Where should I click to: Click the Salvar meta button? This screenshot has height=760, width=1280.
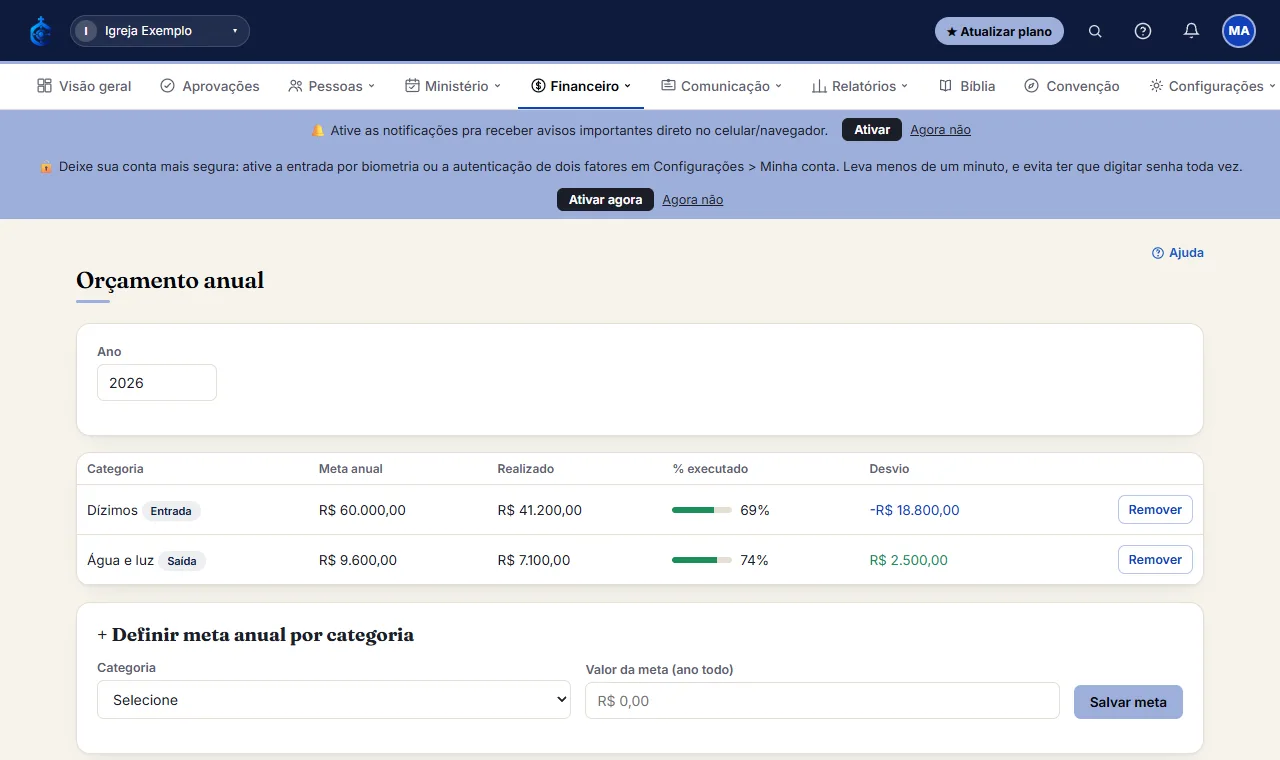point(1128,702)
